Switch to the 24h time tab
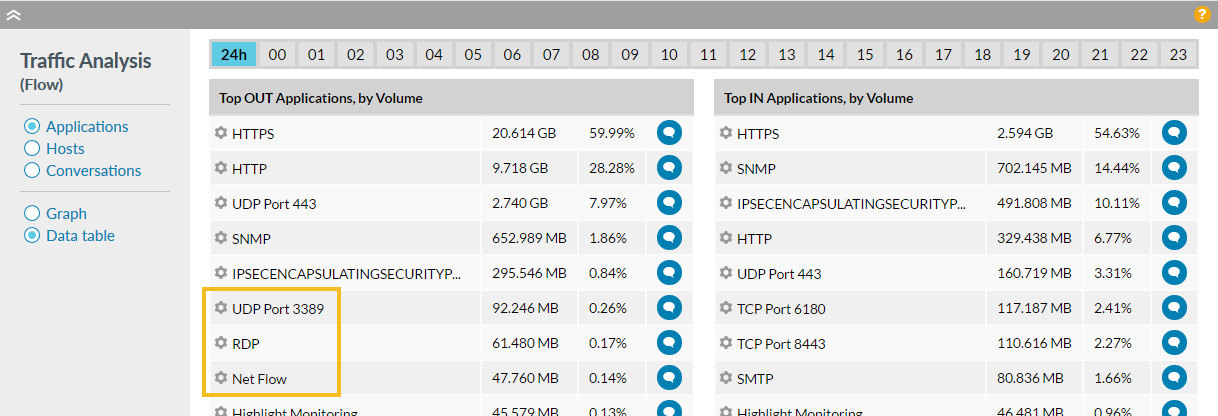 click(234, 55)
